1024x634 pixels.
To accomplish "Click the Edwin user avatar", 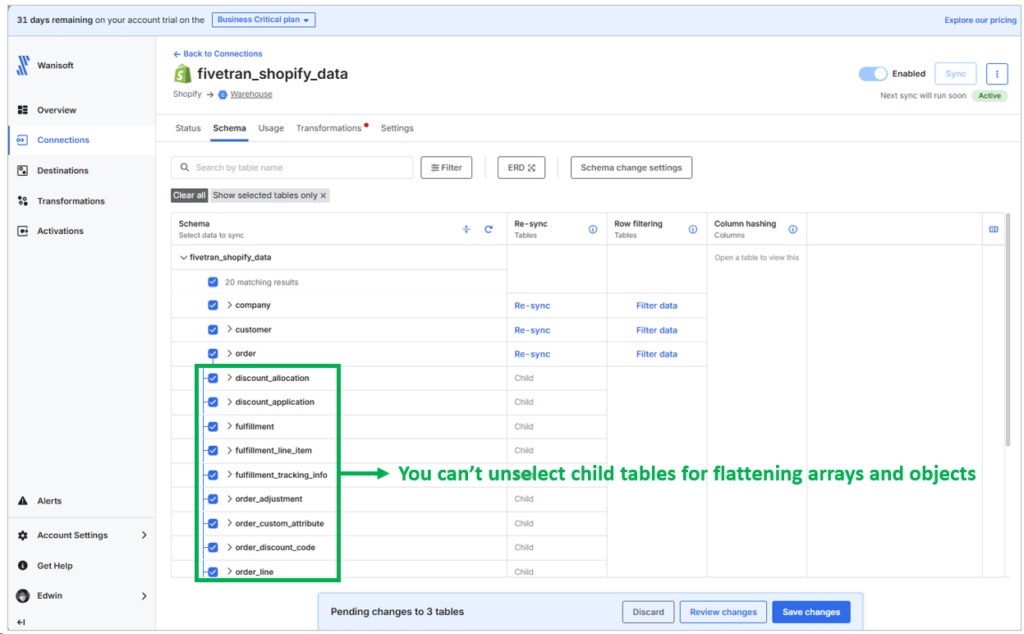I will tap(23, 595).
